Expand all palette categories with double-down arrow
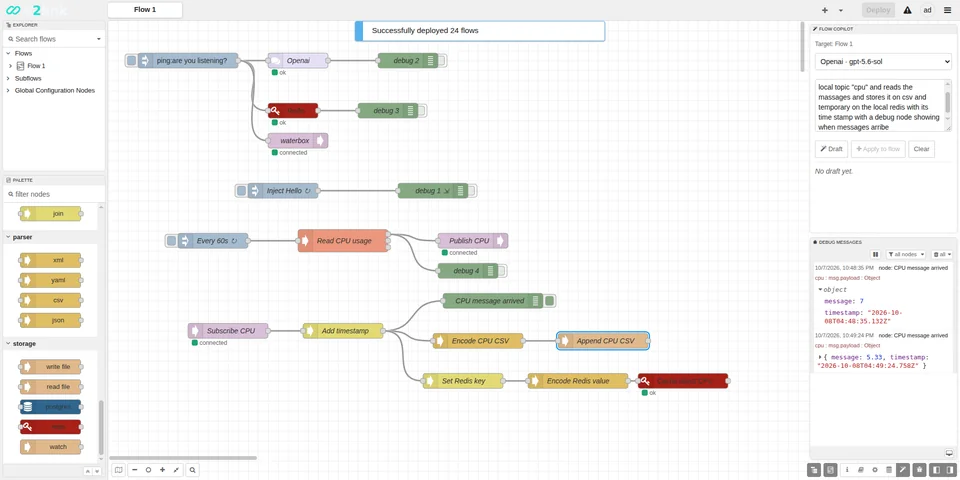 click(96, 471)
